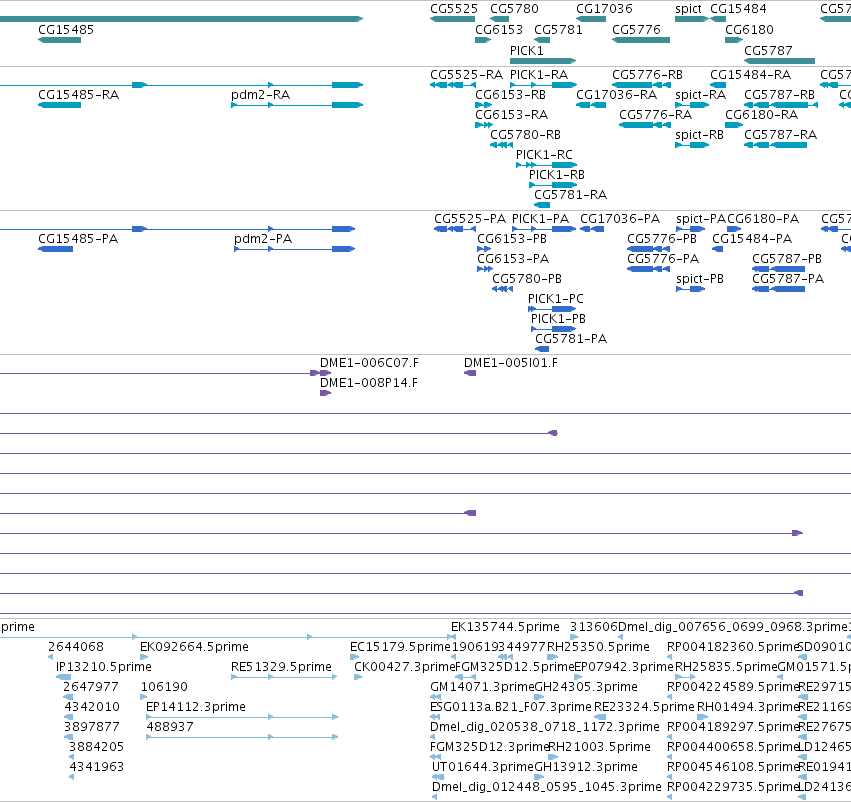Image resolution: width=851 pixels, height=802 pixels.
Task: Open the PICK1-RB transcript label
Action: (557, 175)
